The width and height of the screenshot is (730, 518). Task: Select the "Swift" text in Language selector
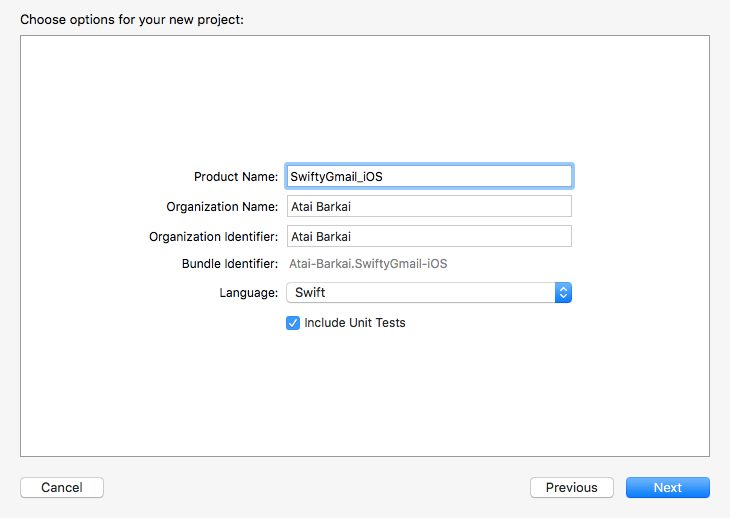click(x=309, y=293)
